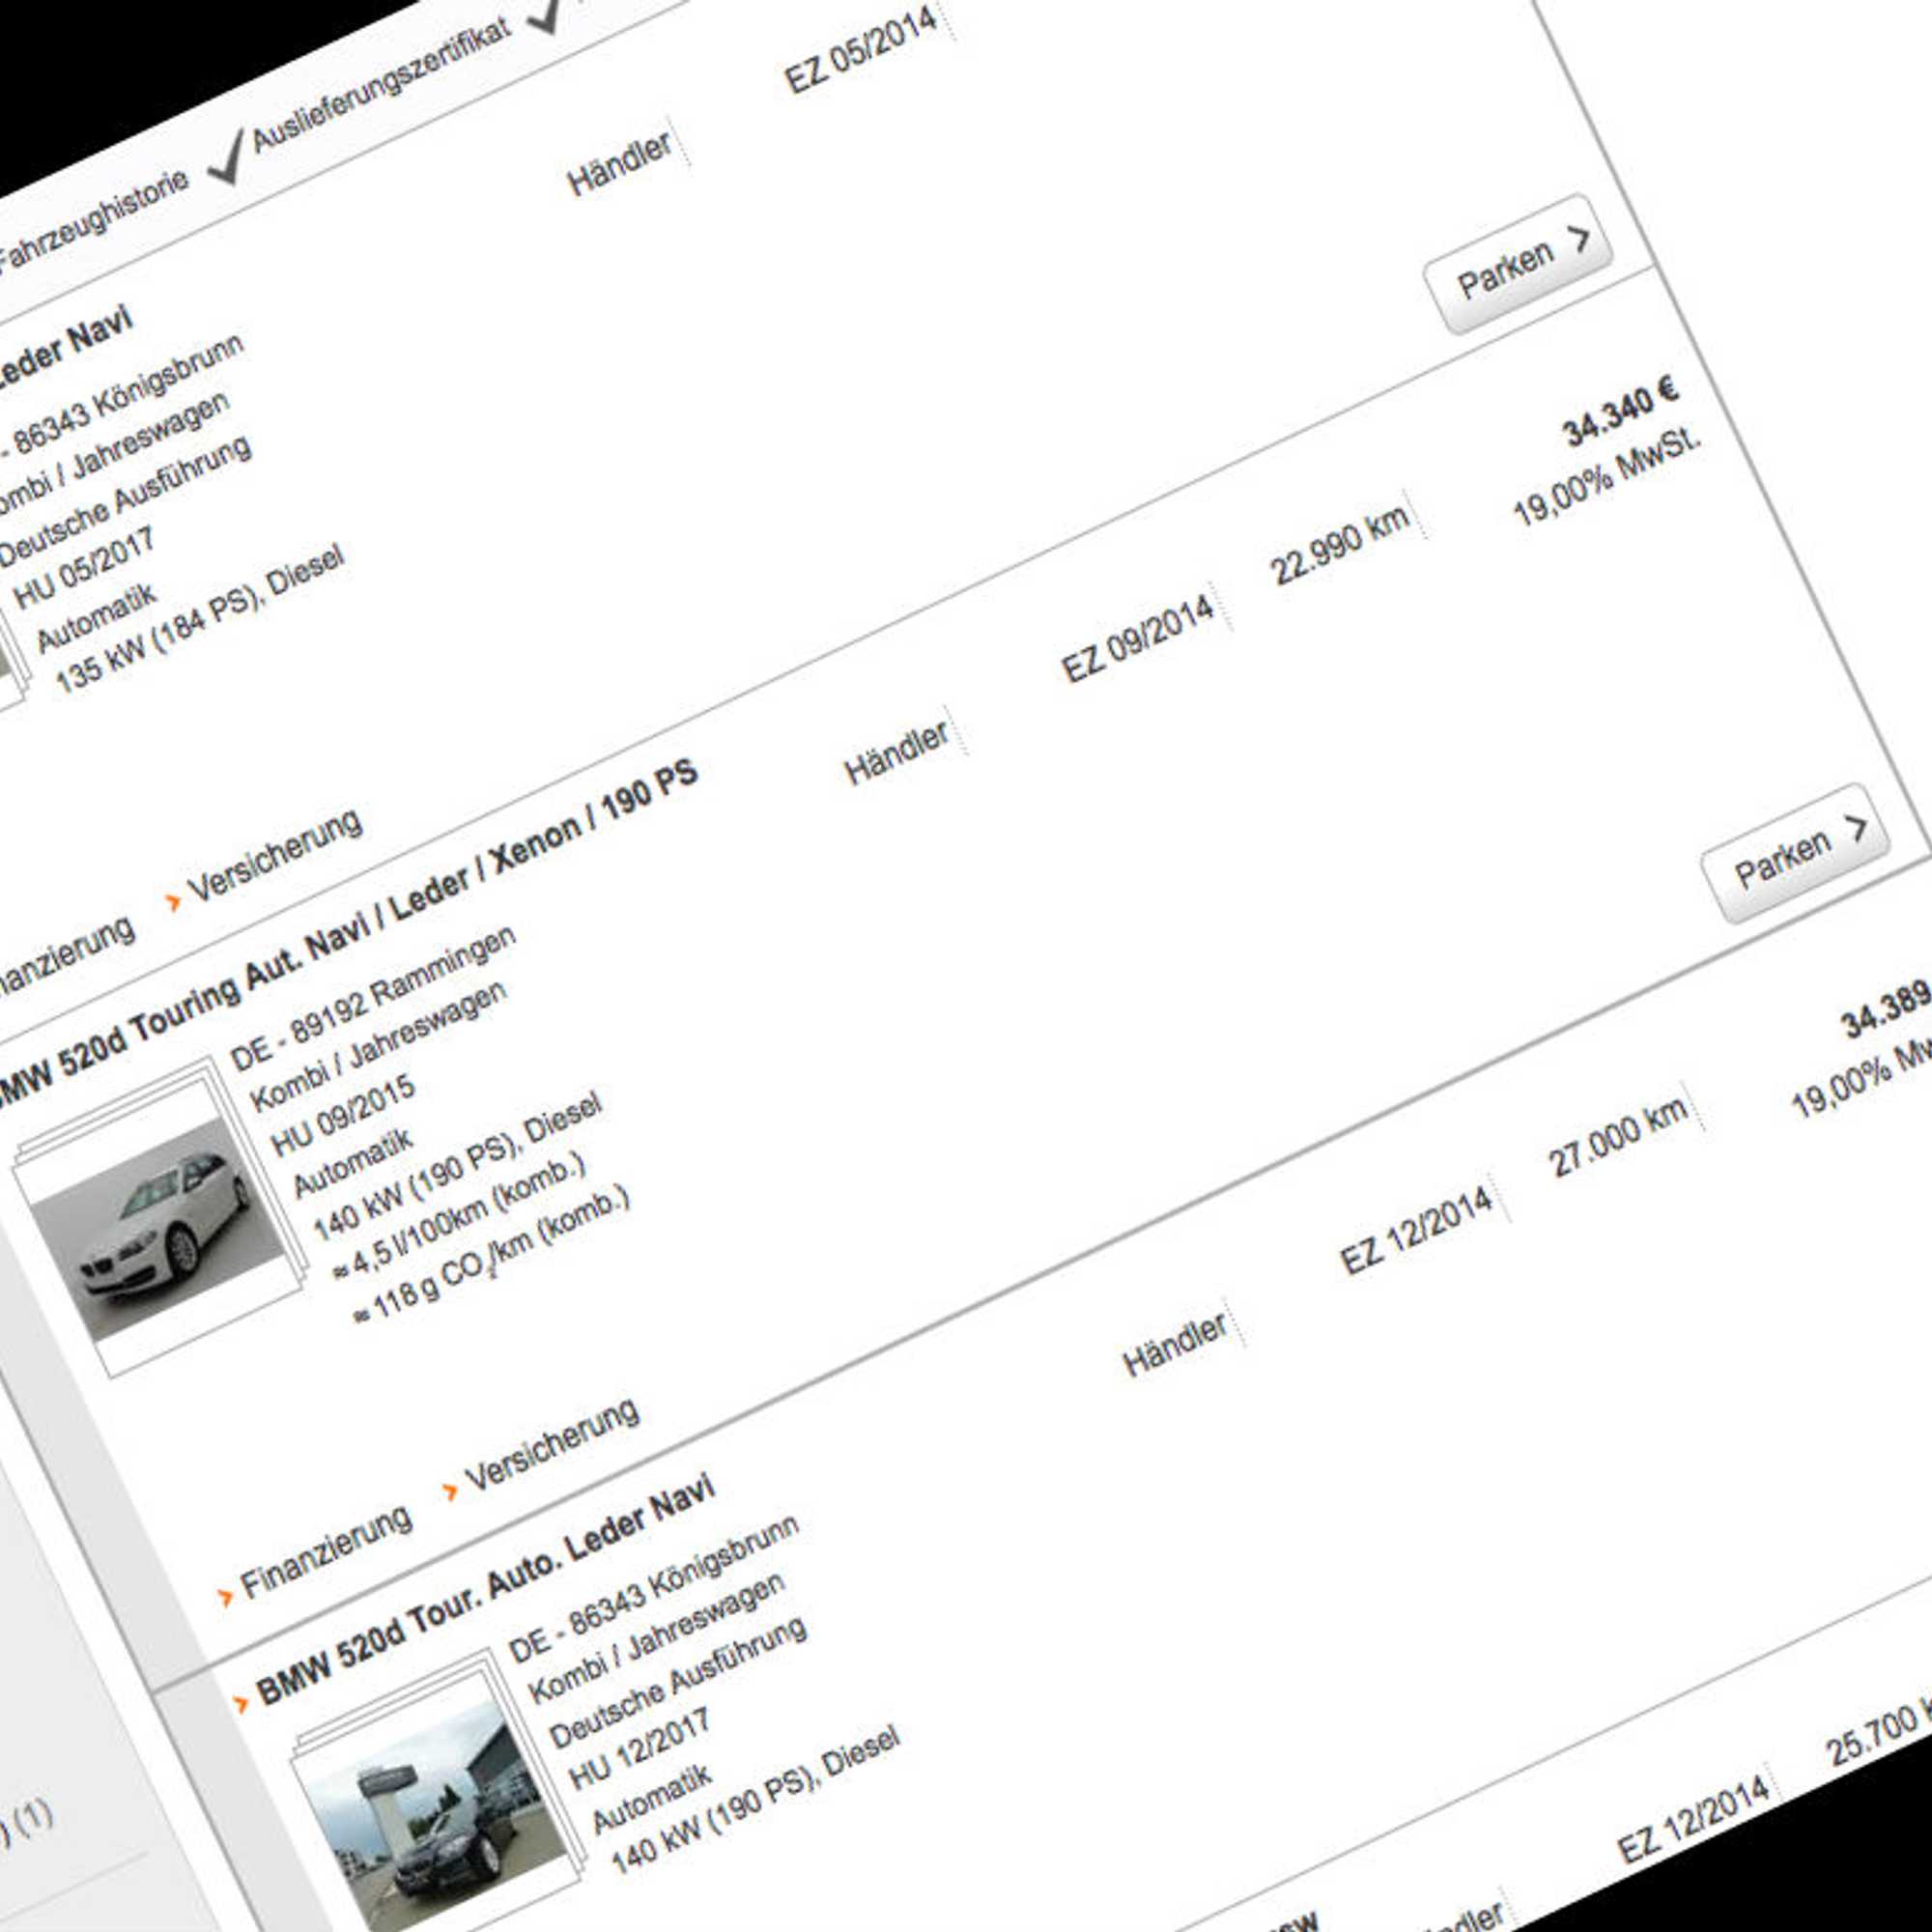Select the 22.990 km mileage value
The width and height of the screenshot is (1932, 1932).
[x=1340, y=544]
